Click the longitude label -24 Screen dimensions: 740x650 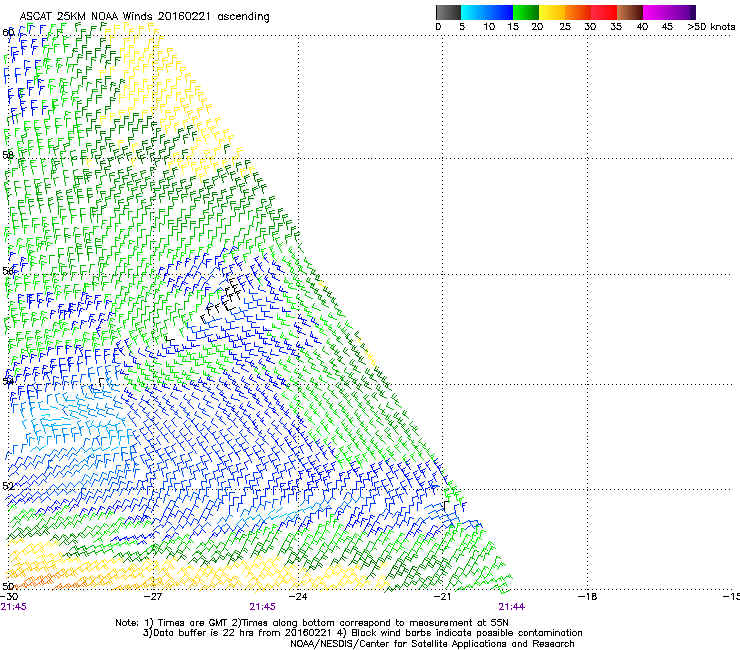(x=297, y=596)
